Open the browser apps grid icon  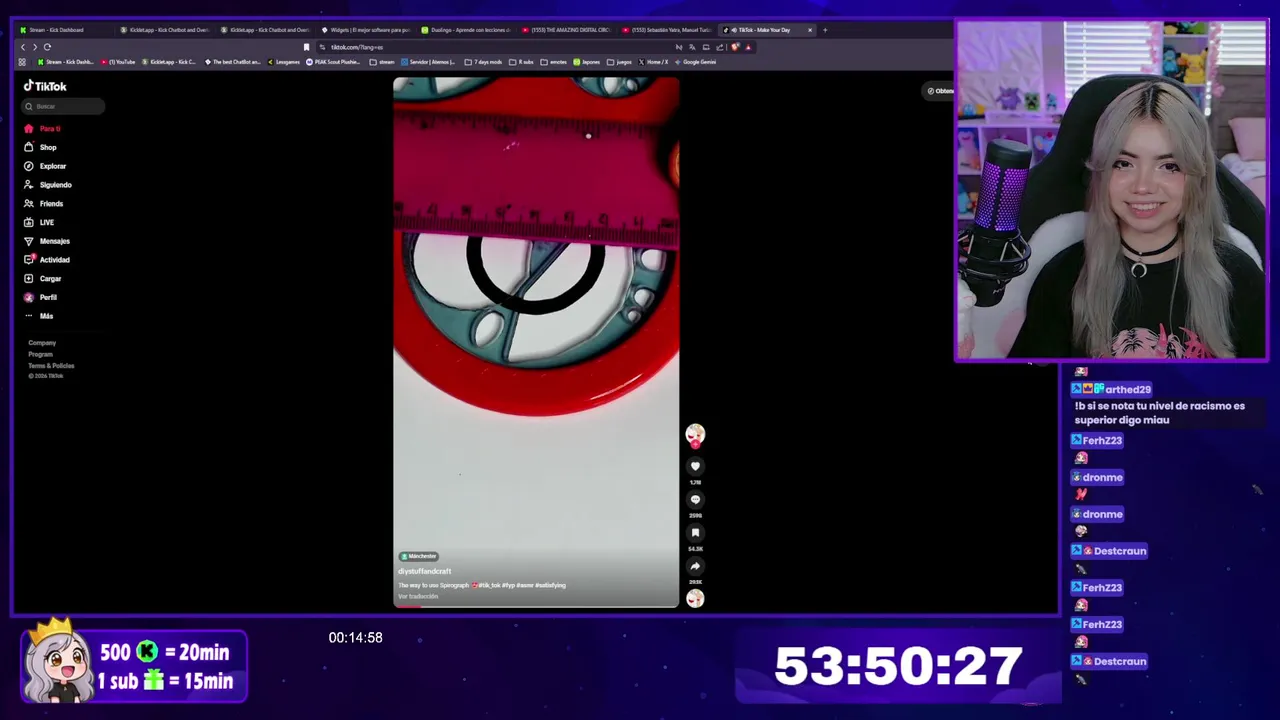click(22, 62)
